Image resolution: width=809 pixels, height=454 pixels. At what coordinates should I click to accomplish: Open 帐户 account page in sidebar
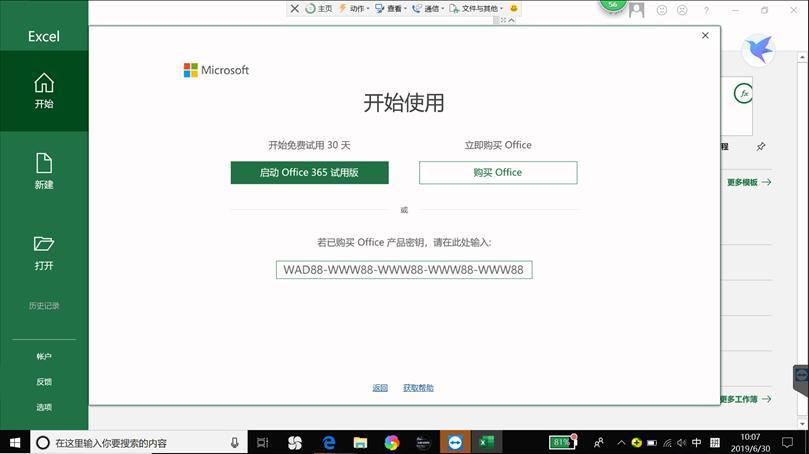tap(44, 356)
